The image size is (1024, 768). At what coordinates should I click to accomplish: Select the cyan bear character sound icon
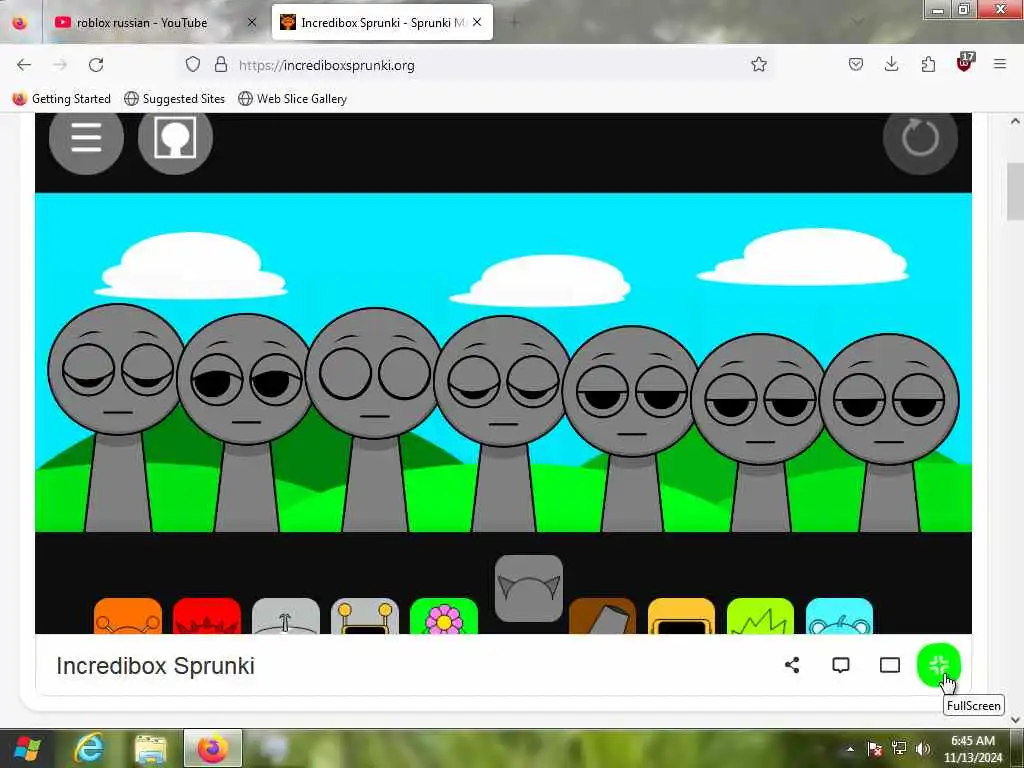pyautogui.click(x=839, y=616)
